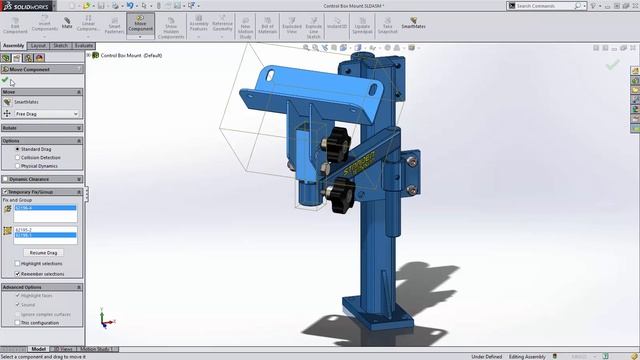Enable the Dynamic Clearance checkbox
Viewport: 640px width, 360px height.
coord(5,179)
